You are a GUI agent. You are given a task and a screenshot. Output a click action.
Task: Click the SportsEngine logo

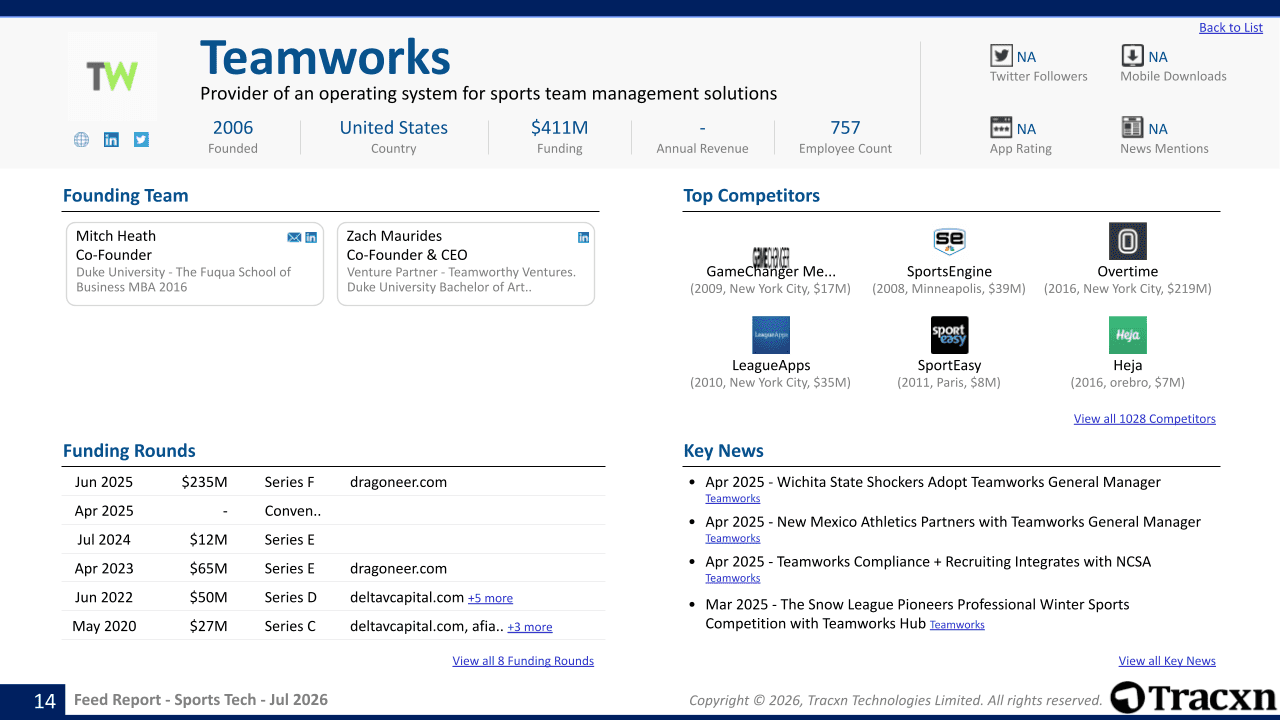click(x=949, y=241)
